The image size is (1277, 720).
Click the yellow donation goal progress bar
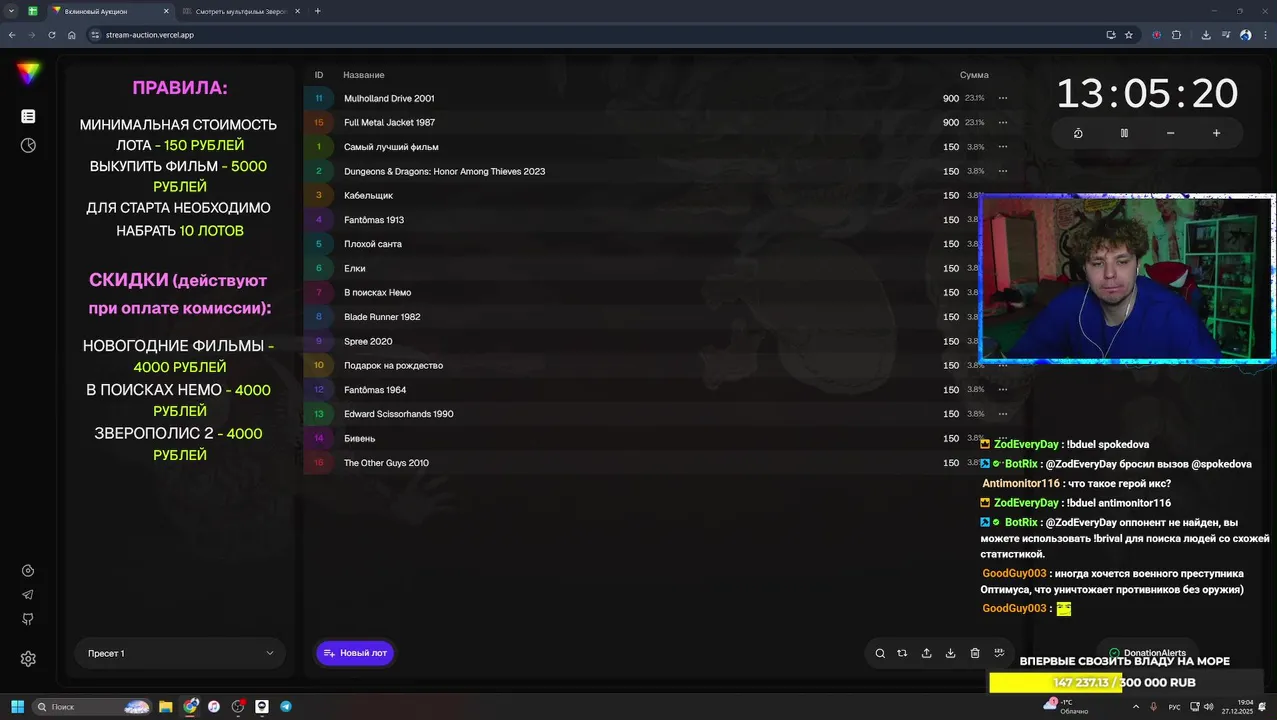point(1054,682)
